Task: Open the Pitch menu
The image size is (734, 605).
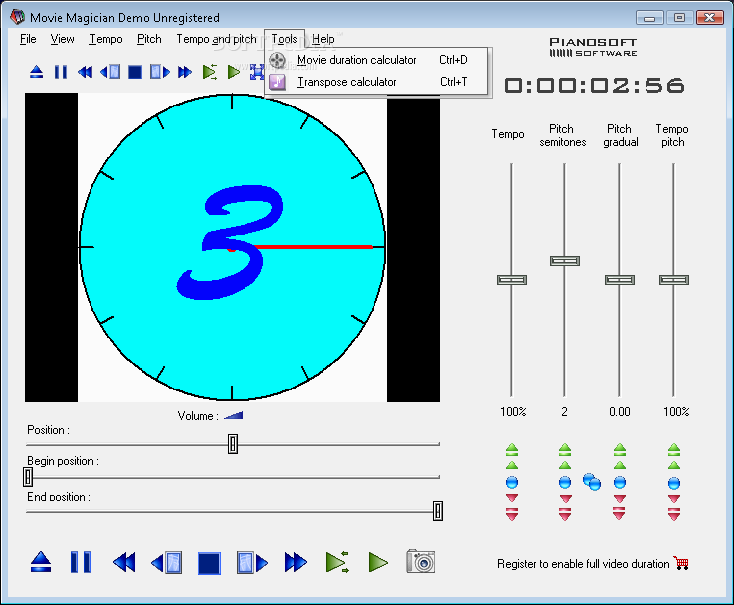Action: tap(149, 39)
